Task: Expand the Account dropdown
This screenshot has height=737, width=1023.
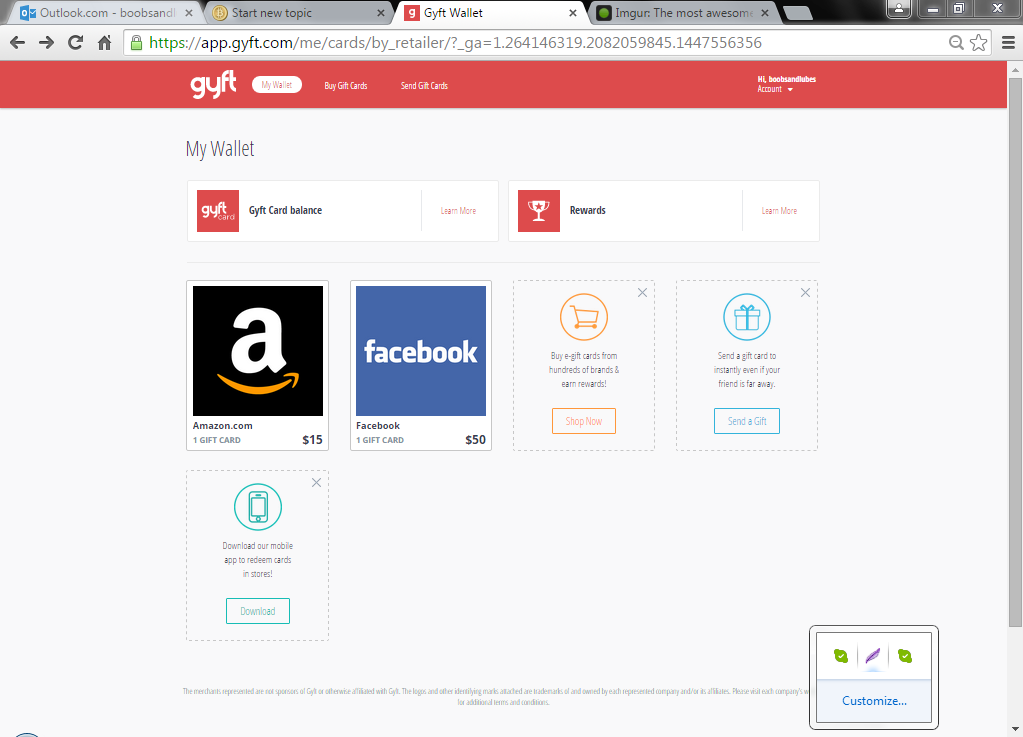Action: pos(775,89)
